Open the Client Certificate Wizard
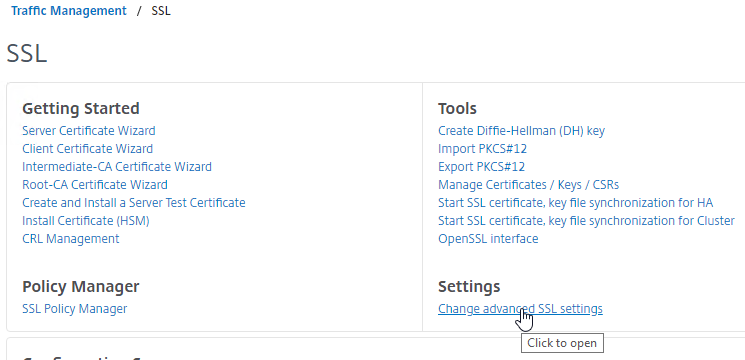Image resolution: width=745 pixels, height=360 pixels. pyautogui.click(x=87, y=149)
